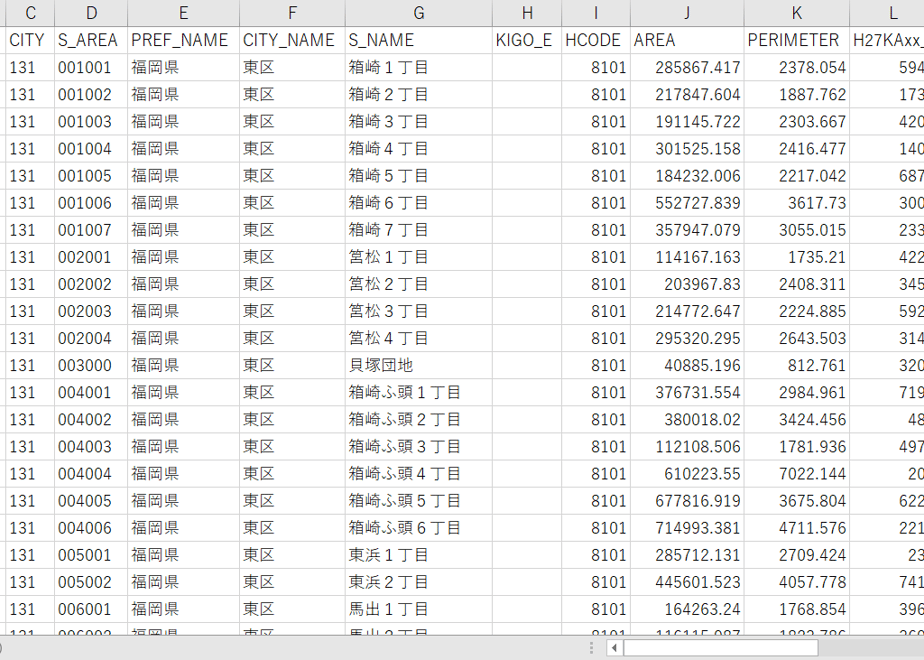
Task: Select AREA value 552727.839
Action: tap(687, 203)
